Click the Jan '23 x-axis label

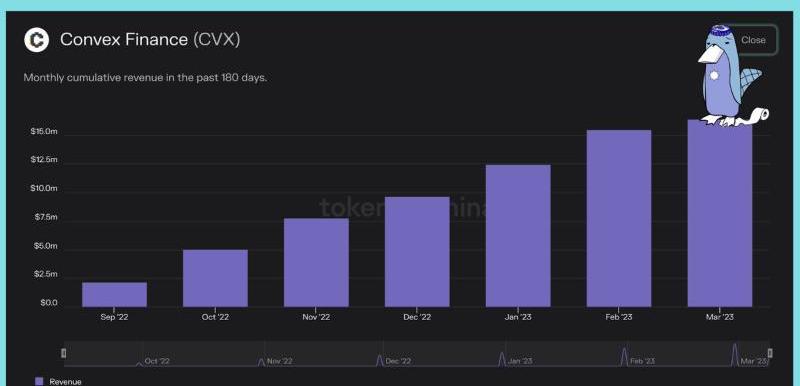(518, 317)
